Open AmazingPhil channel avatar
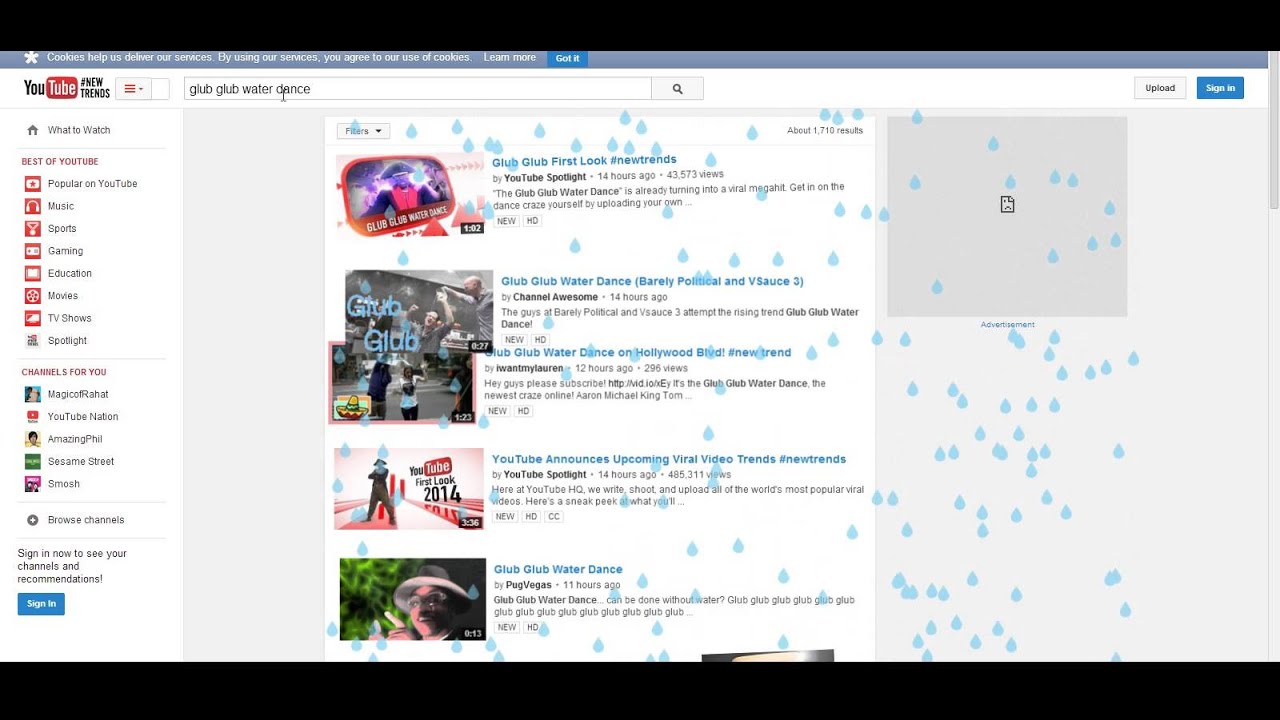Image resolution: width=1280 pixels, height=720 pixels. coord(33,439)
